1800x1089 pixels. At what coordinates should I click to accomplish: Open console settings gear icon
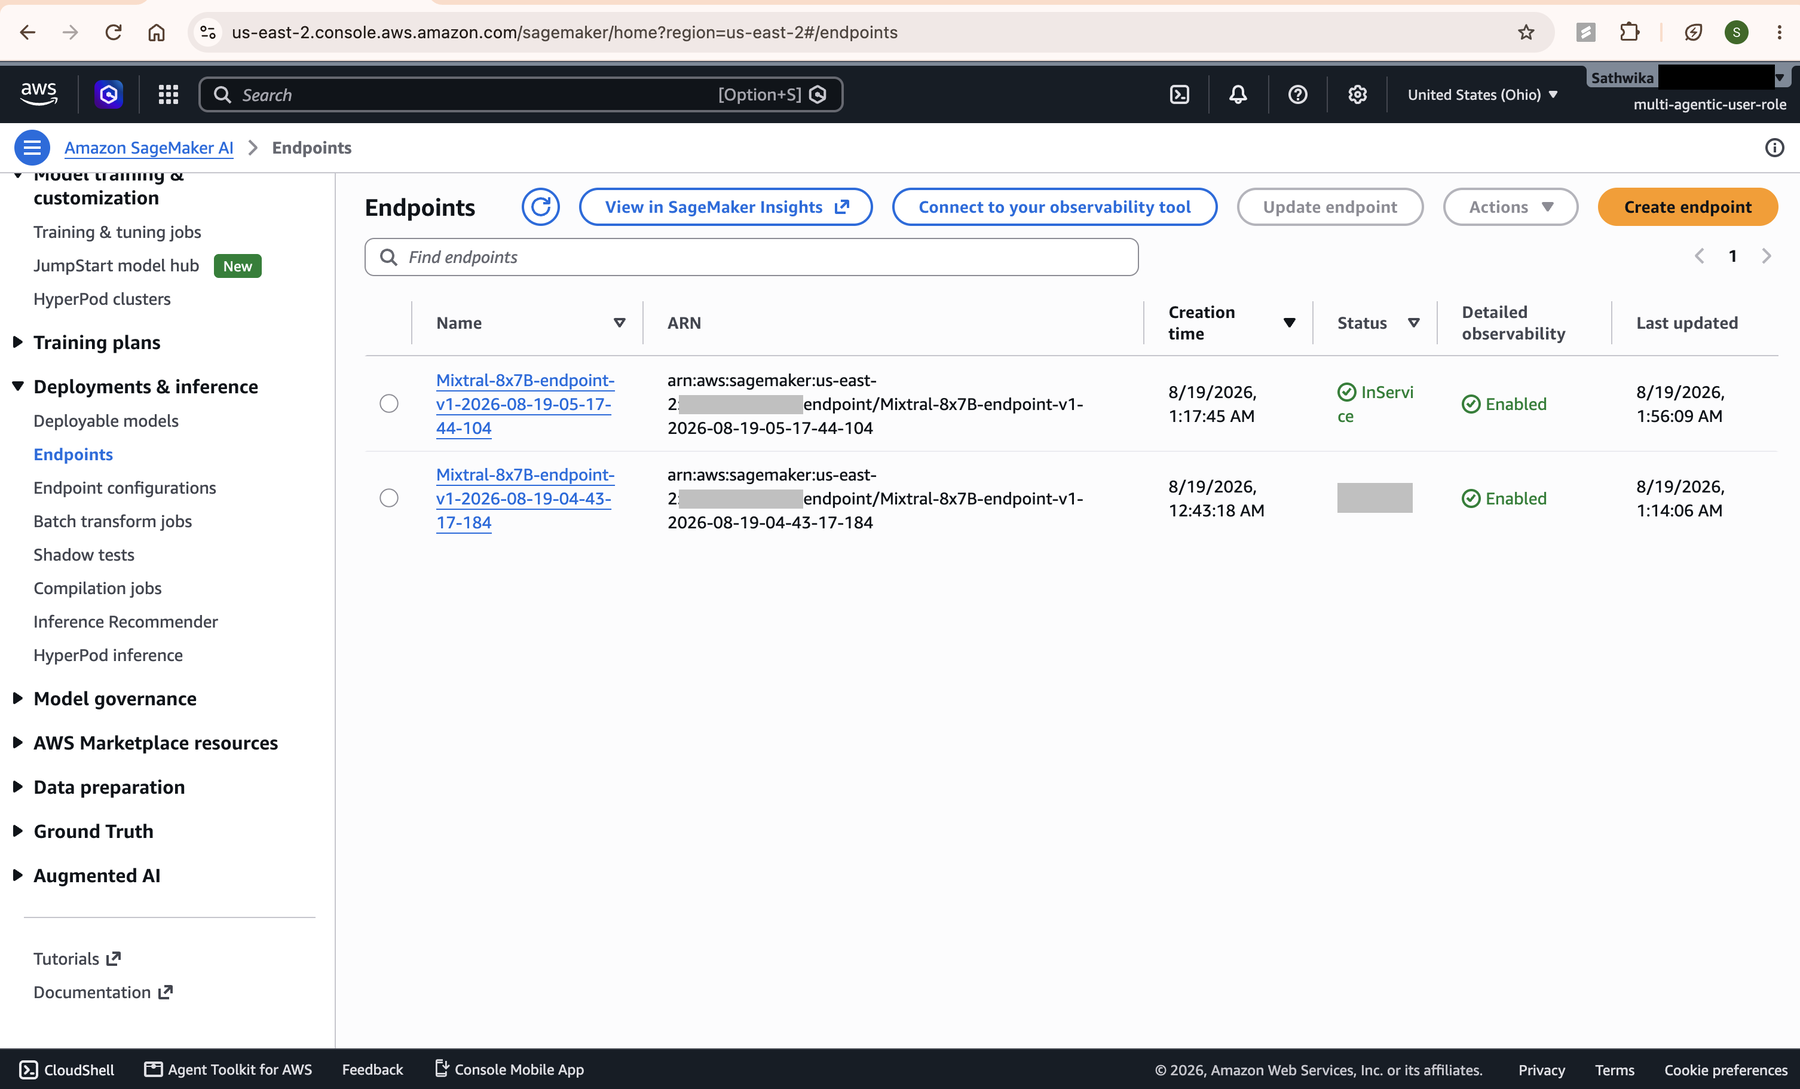coord(1357,94)
